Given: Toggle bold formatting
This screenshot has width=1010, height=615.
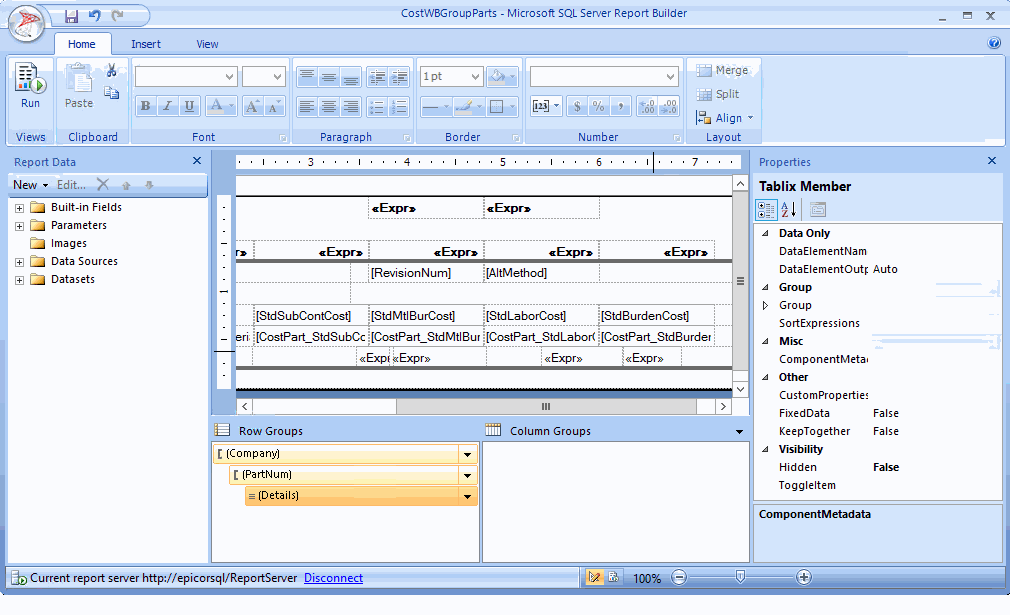Looking at the screenshot, I should [146, 106].
